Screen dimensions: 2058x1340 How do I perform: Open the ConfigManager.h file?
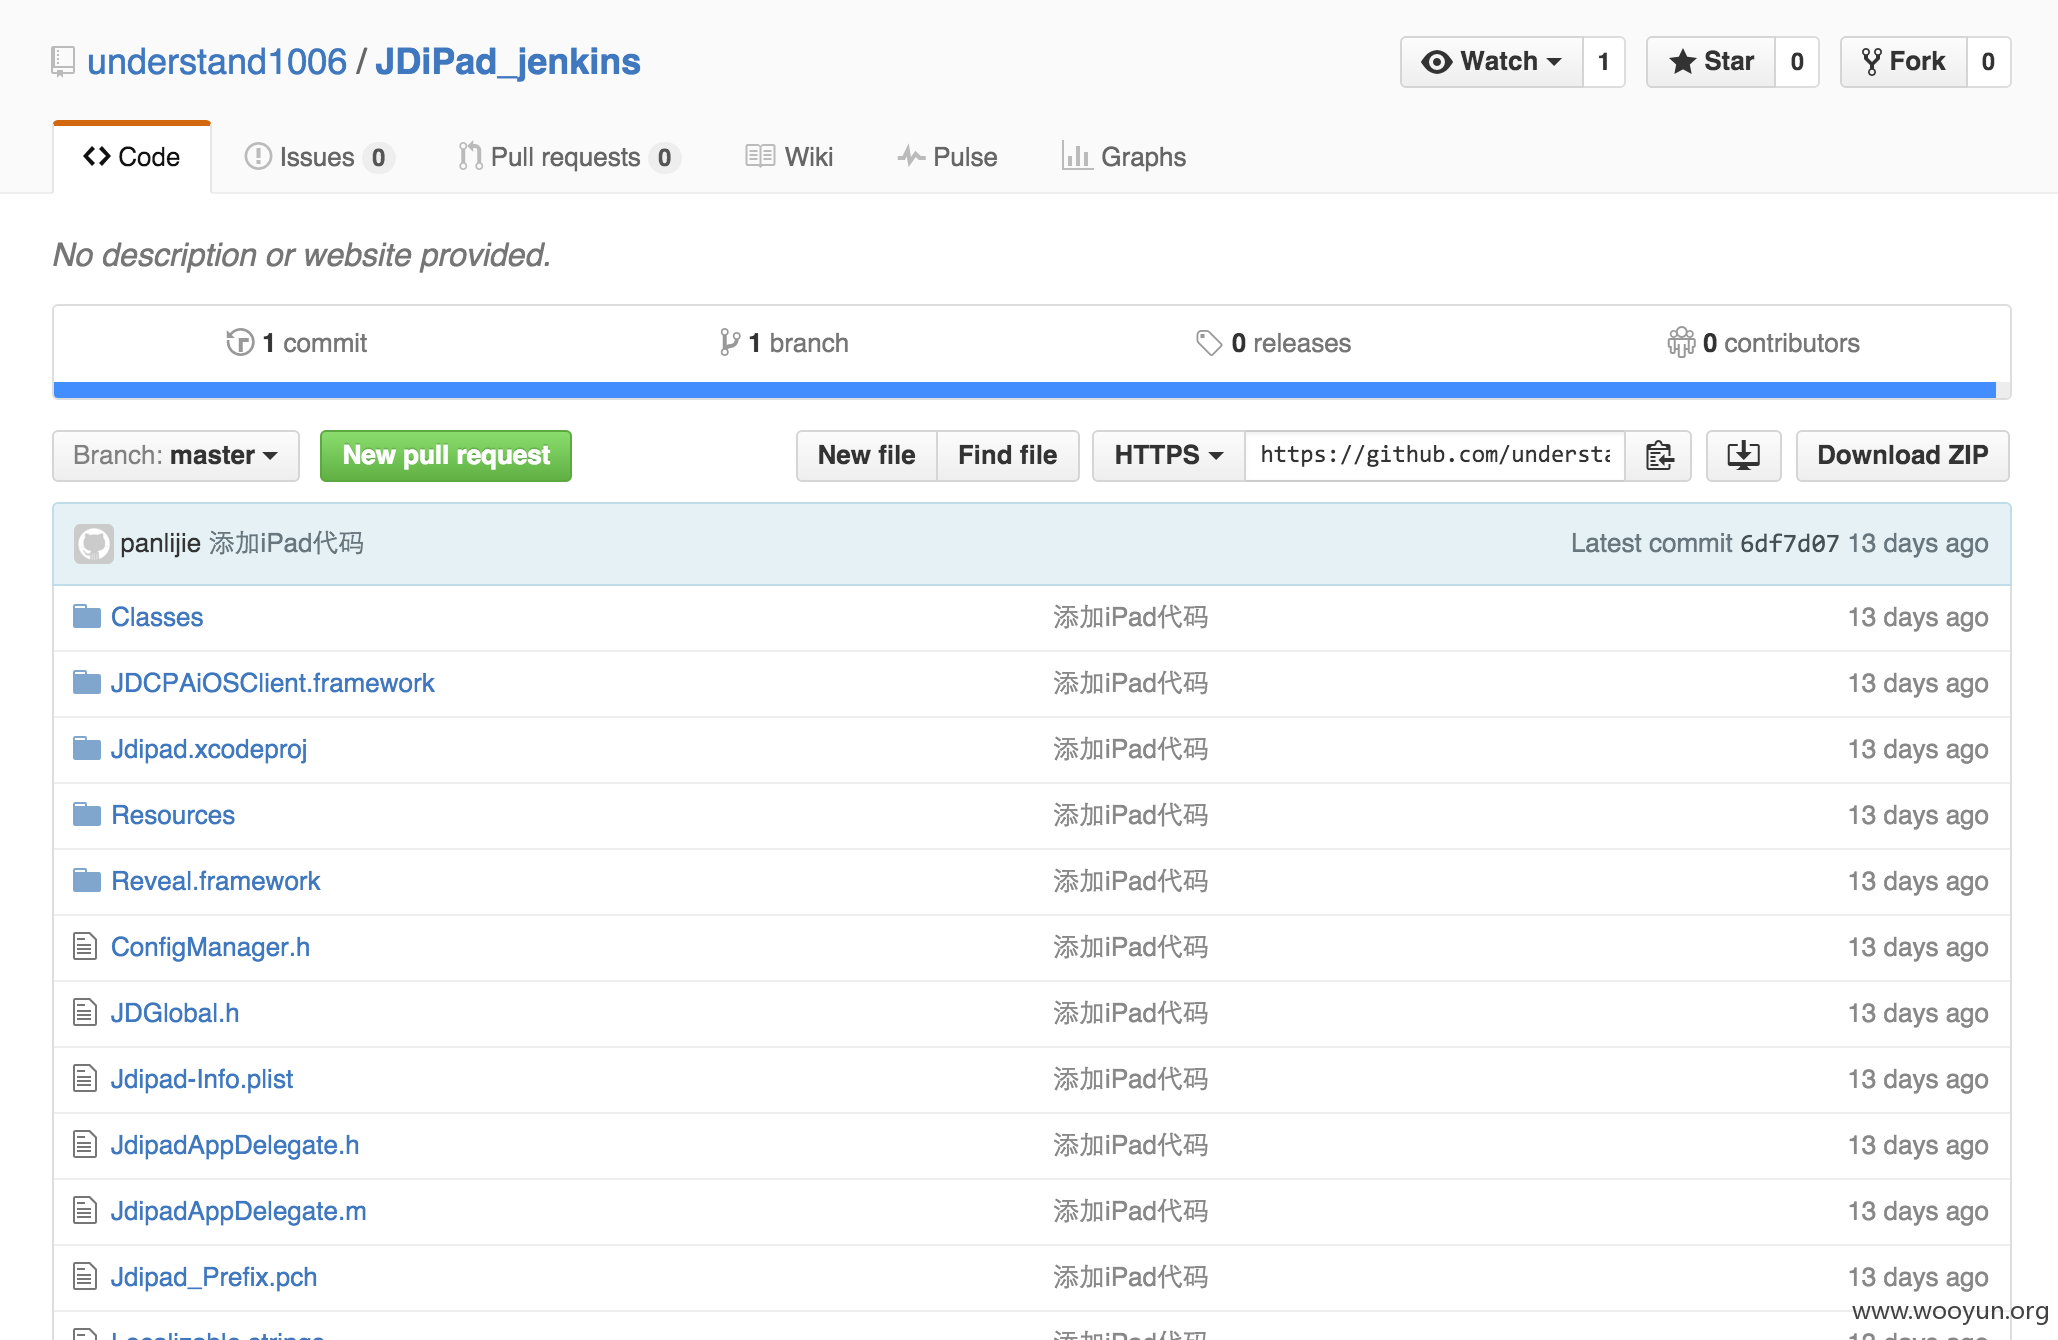211,947
